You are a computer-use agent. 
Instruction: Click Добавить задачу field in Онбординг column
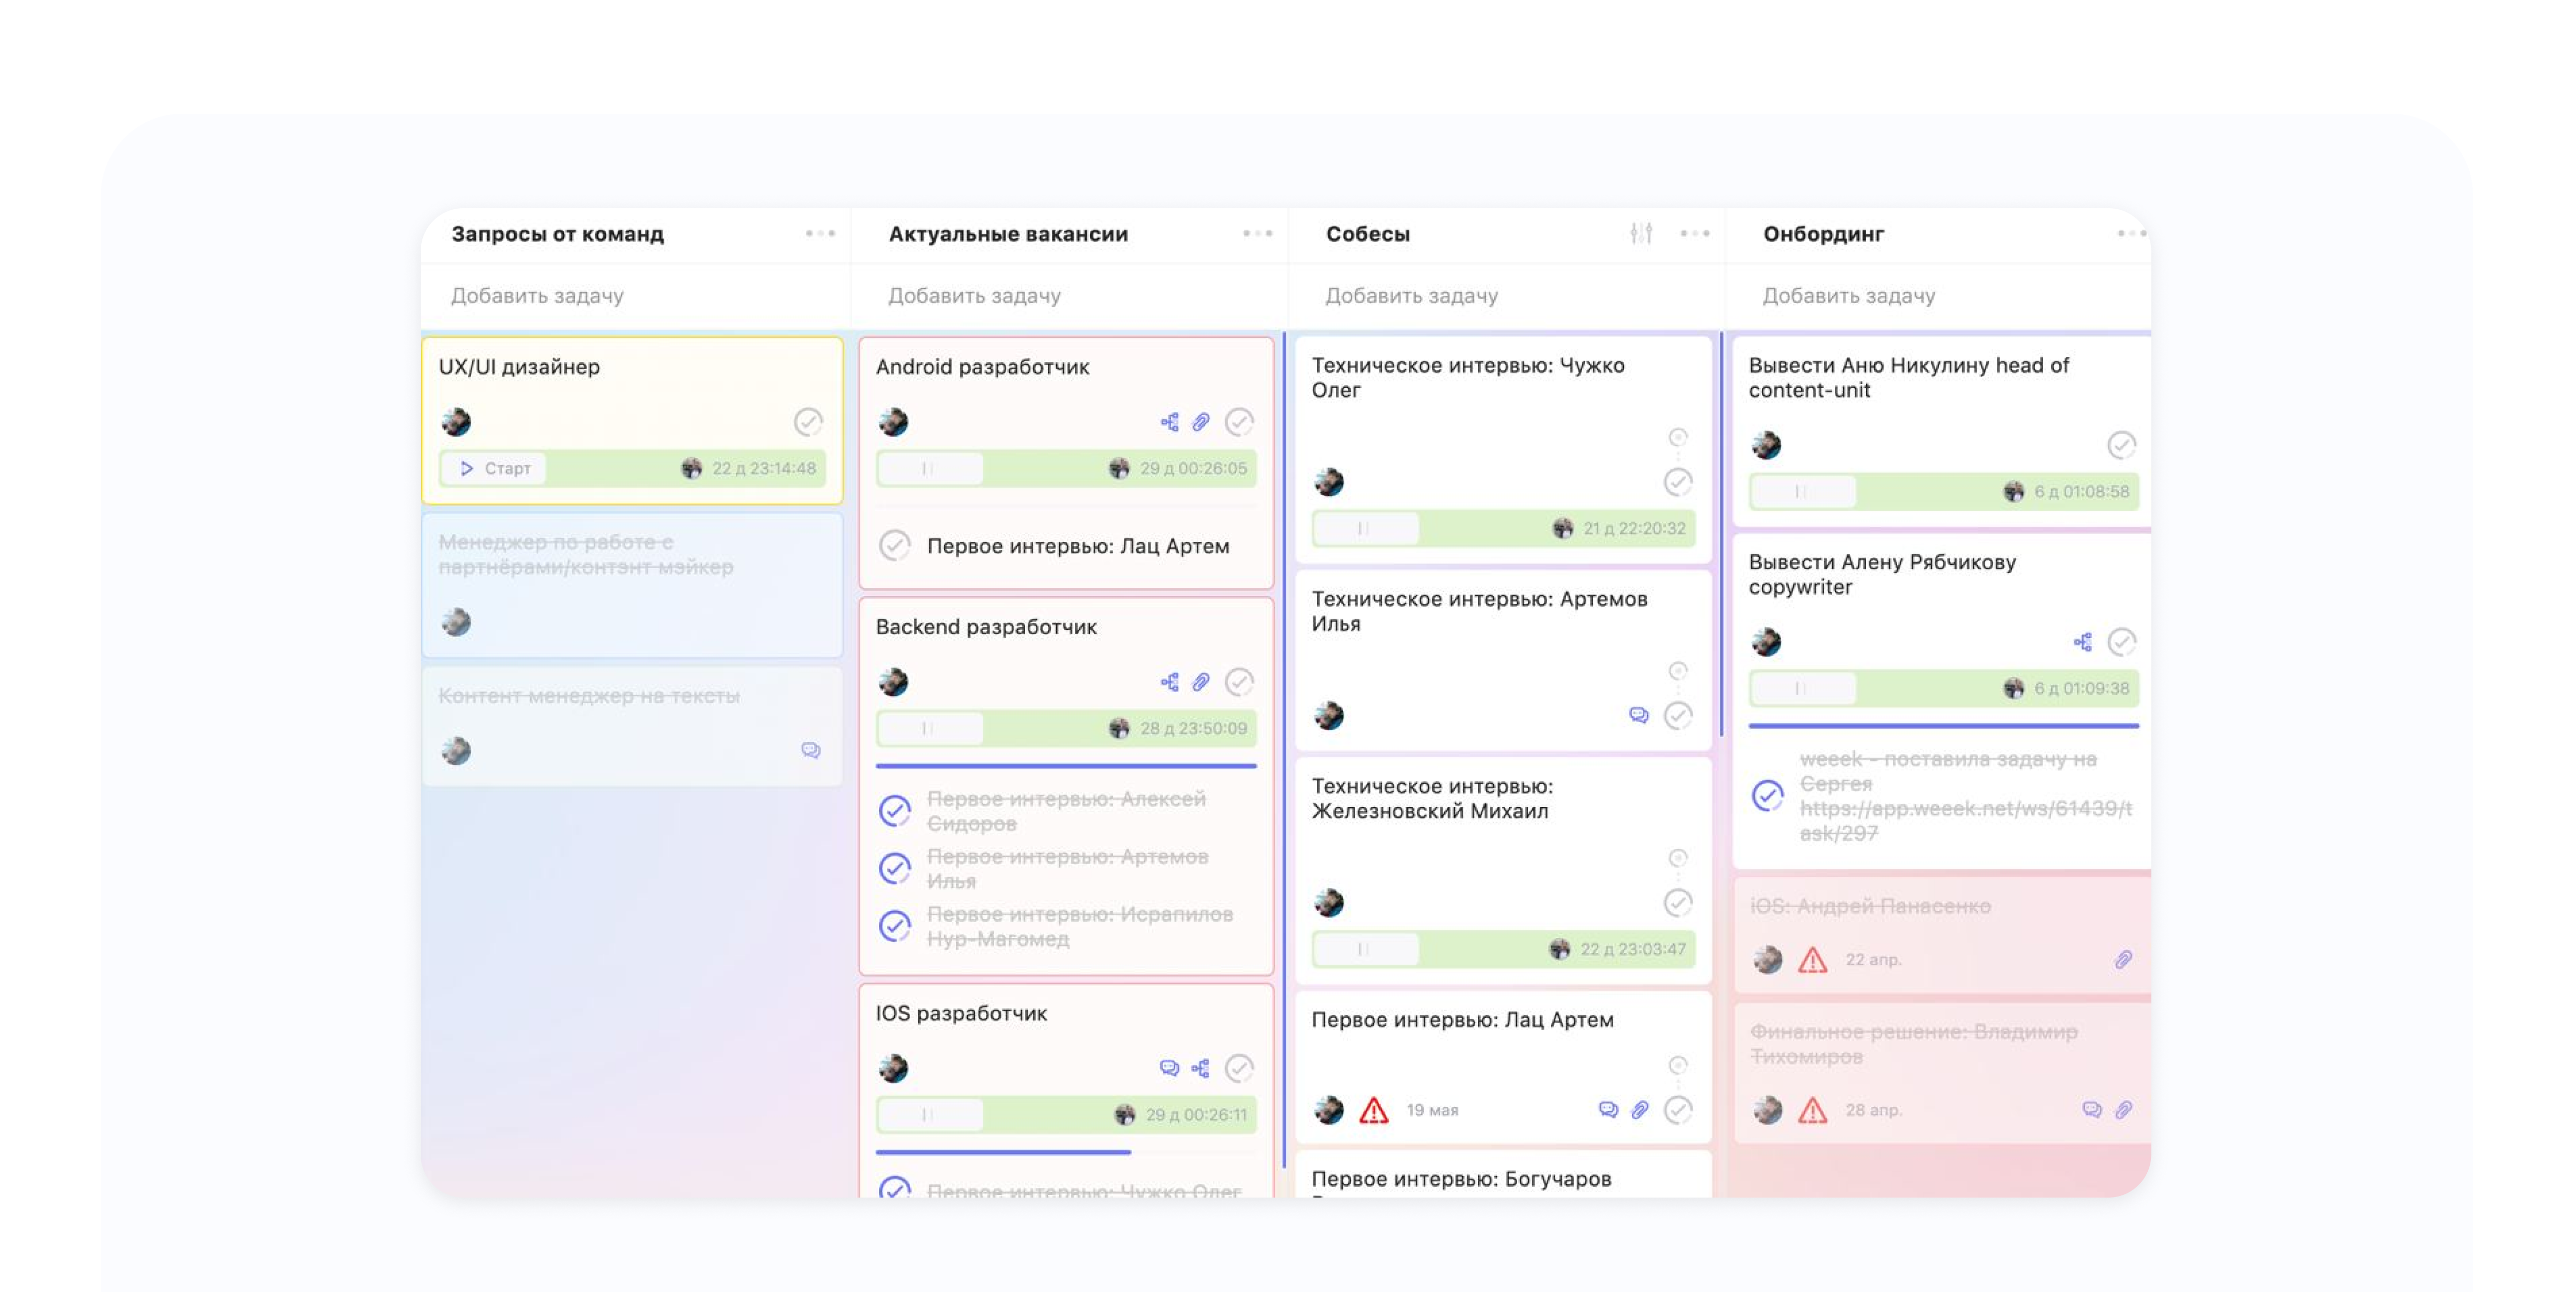[x=1848, y=295]
